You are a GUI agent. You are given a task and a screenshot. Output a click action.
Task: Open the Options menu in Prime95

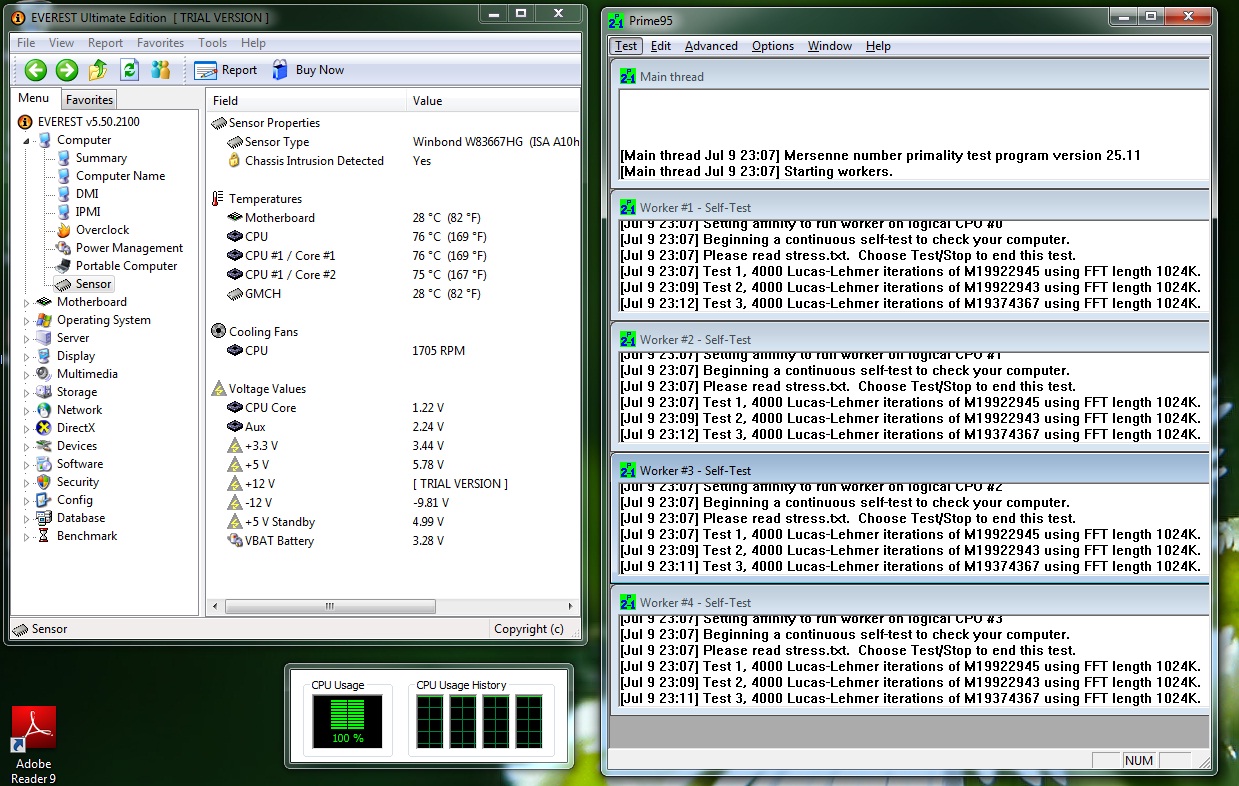(773, 46)
